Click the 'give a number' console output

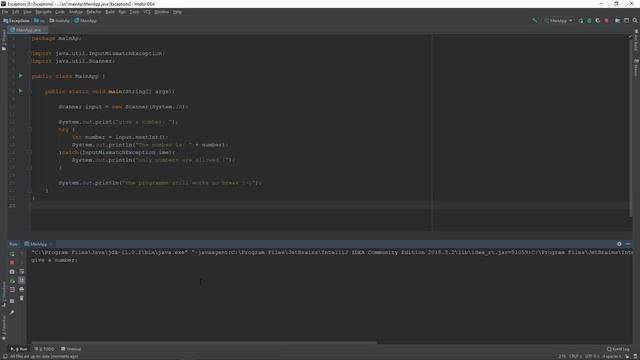pyautogui.click(x=54, y=260)
